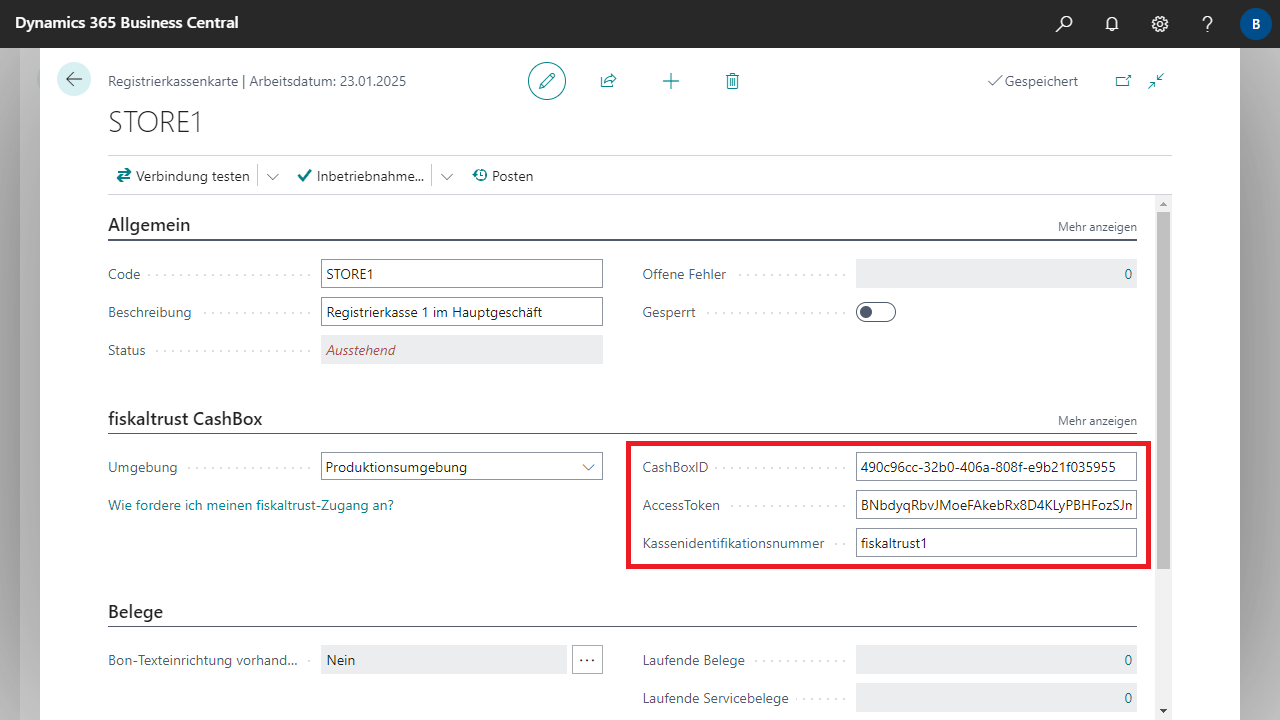
Task: Click the pencil edit icon
Action: click(547, 81)
